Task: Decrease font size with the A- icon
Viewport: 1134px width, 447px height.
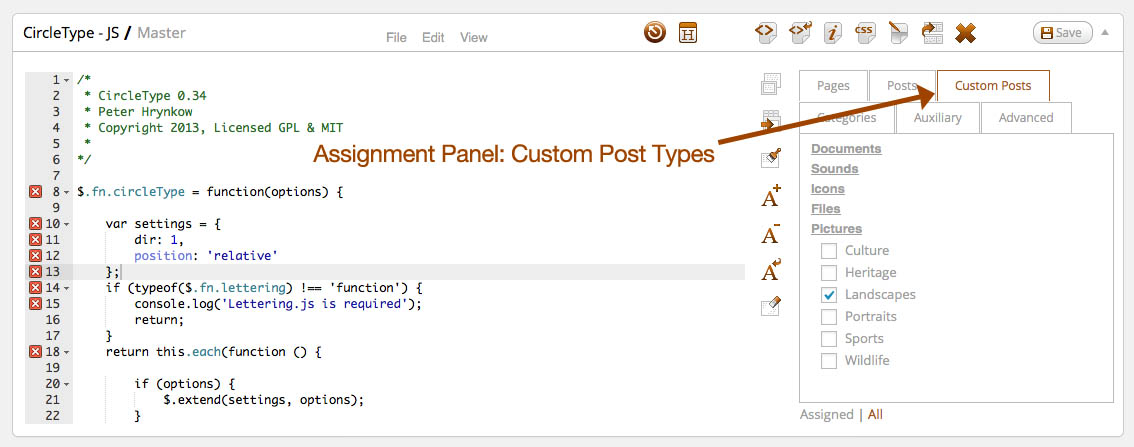Action: coord(771,234)
